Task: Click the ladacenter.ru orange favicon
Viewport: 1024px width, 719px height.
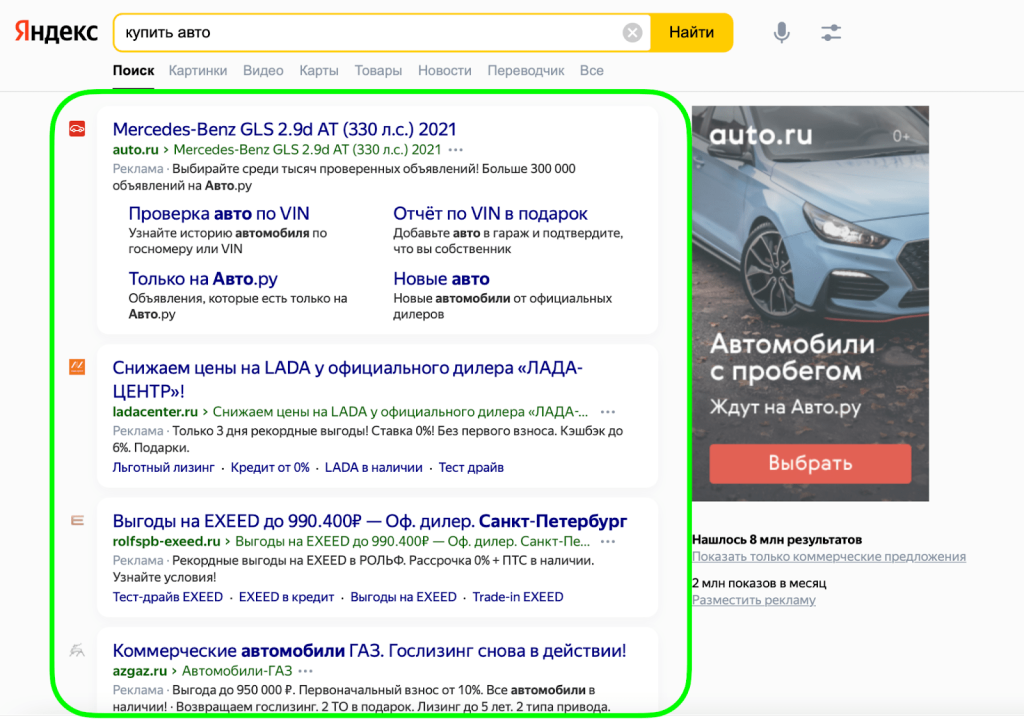Action: (x=77, y=367)
